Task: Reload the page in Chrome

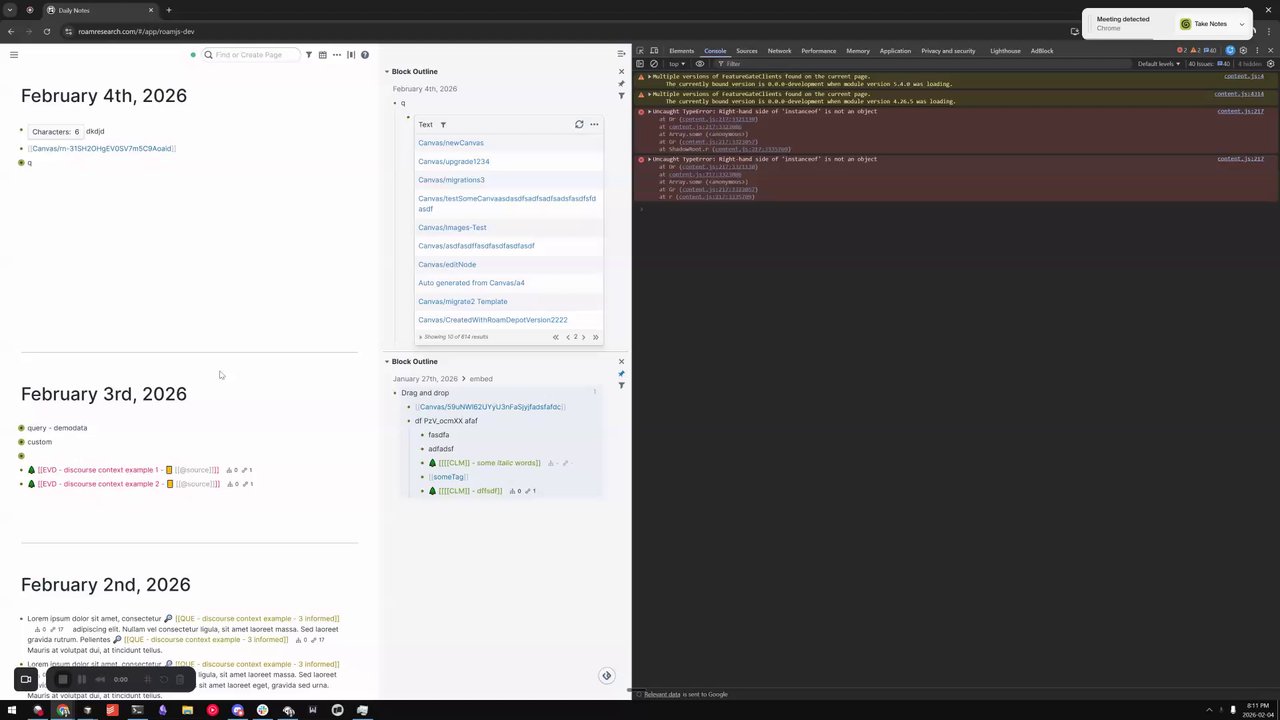Action: (x=47, y=31)
